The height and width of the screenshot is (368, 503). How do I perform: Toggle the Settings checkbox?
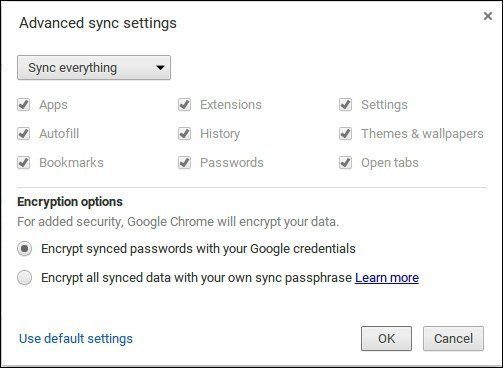tap(346, 105)
